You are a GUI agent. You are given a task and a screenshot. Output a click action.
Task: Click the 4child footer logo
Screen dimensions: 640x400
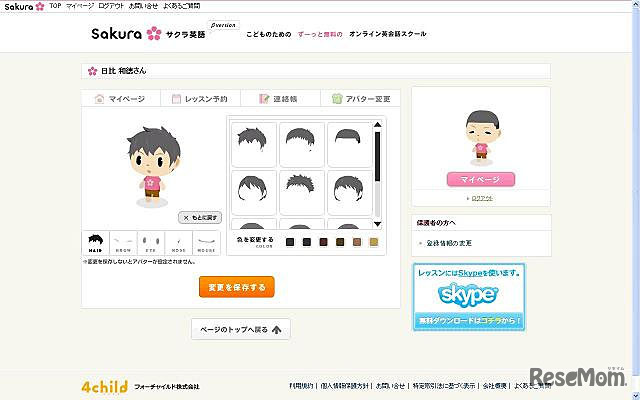click(x=104, y=386)
